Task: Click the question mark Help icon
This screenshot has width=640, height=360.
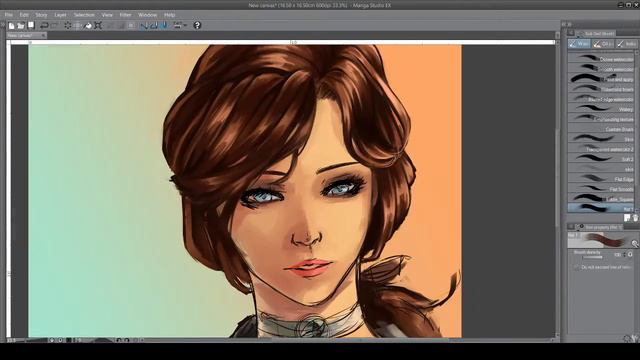Action: [197, 25]
